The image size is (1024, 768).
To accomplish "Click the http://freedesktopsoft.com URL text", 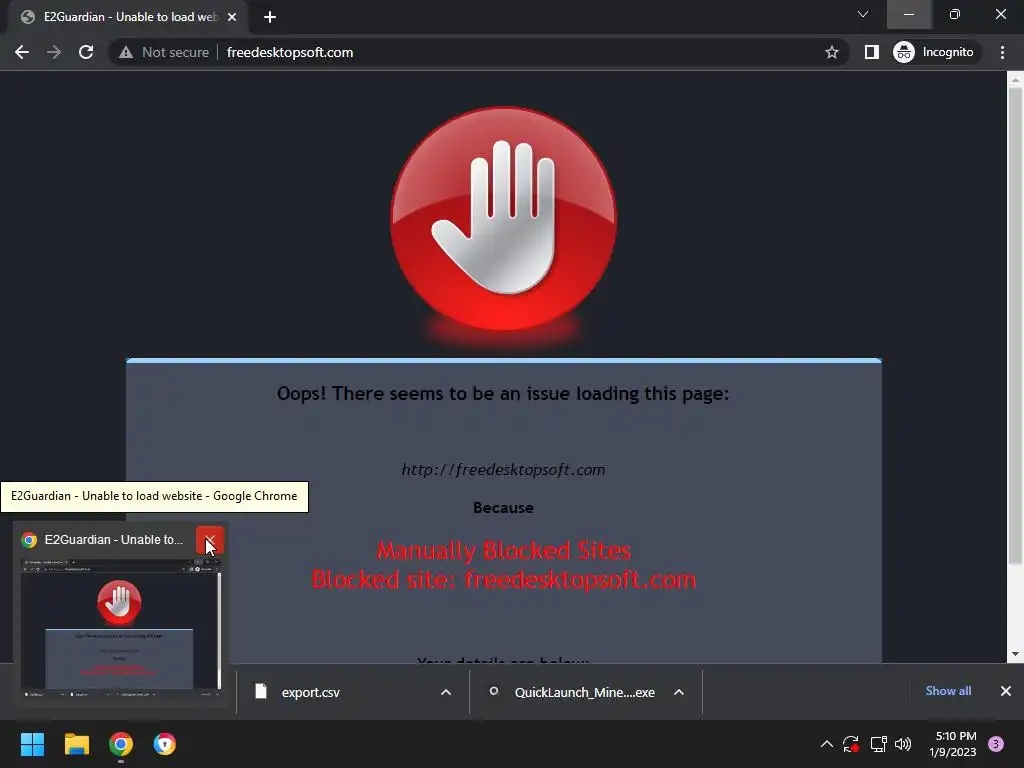I will pos(503,470).
